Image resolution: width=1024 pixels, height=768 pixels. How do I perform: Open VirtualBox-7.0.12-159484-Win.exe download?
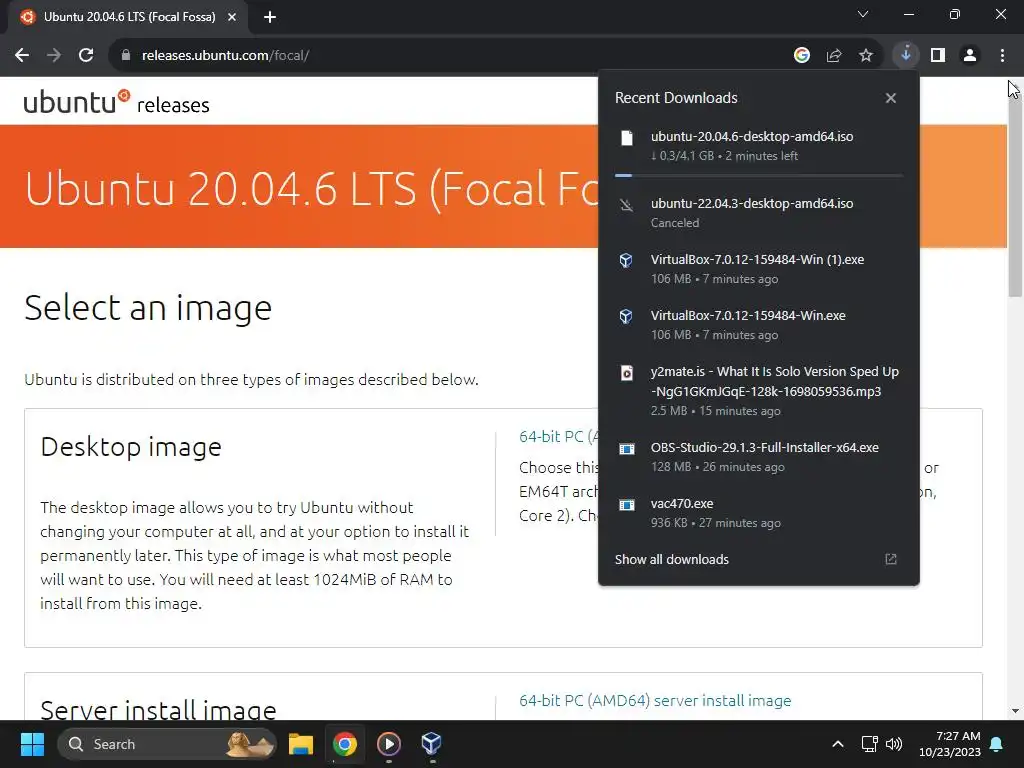point(759,325)
